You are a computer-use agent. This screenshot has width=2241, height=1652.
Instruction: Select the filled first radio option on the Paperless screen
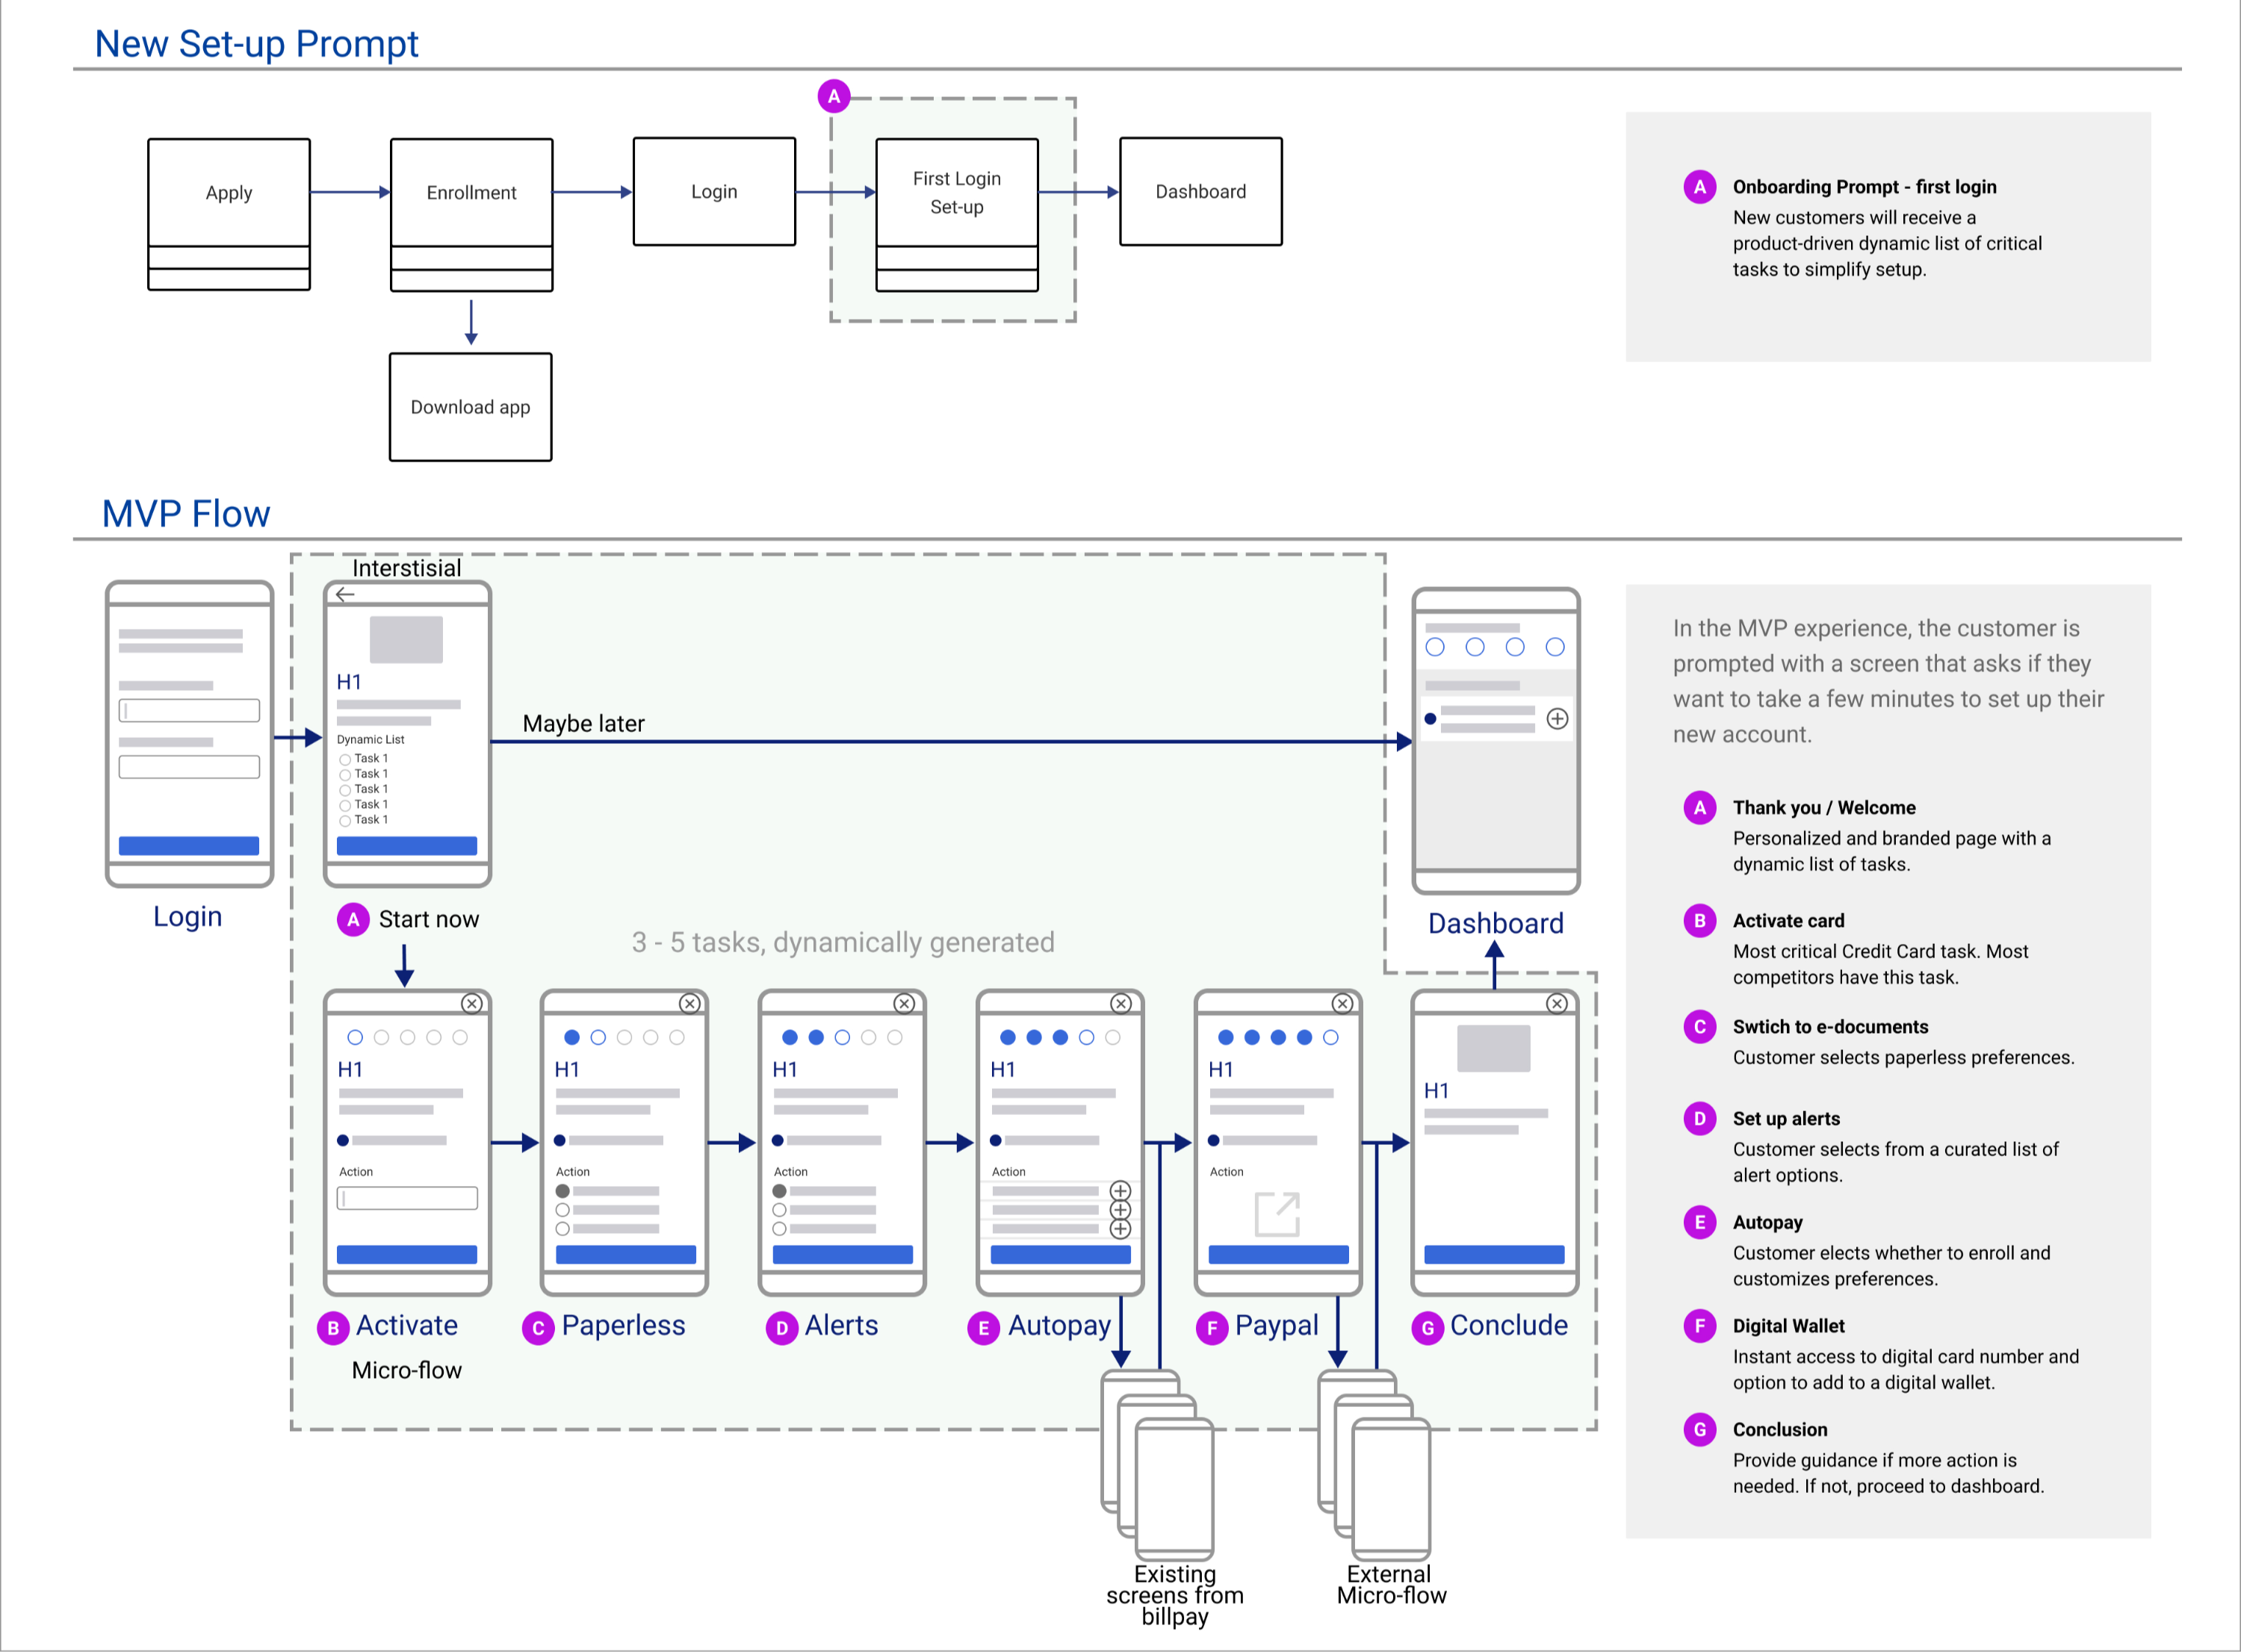[x=563, y=1191]
